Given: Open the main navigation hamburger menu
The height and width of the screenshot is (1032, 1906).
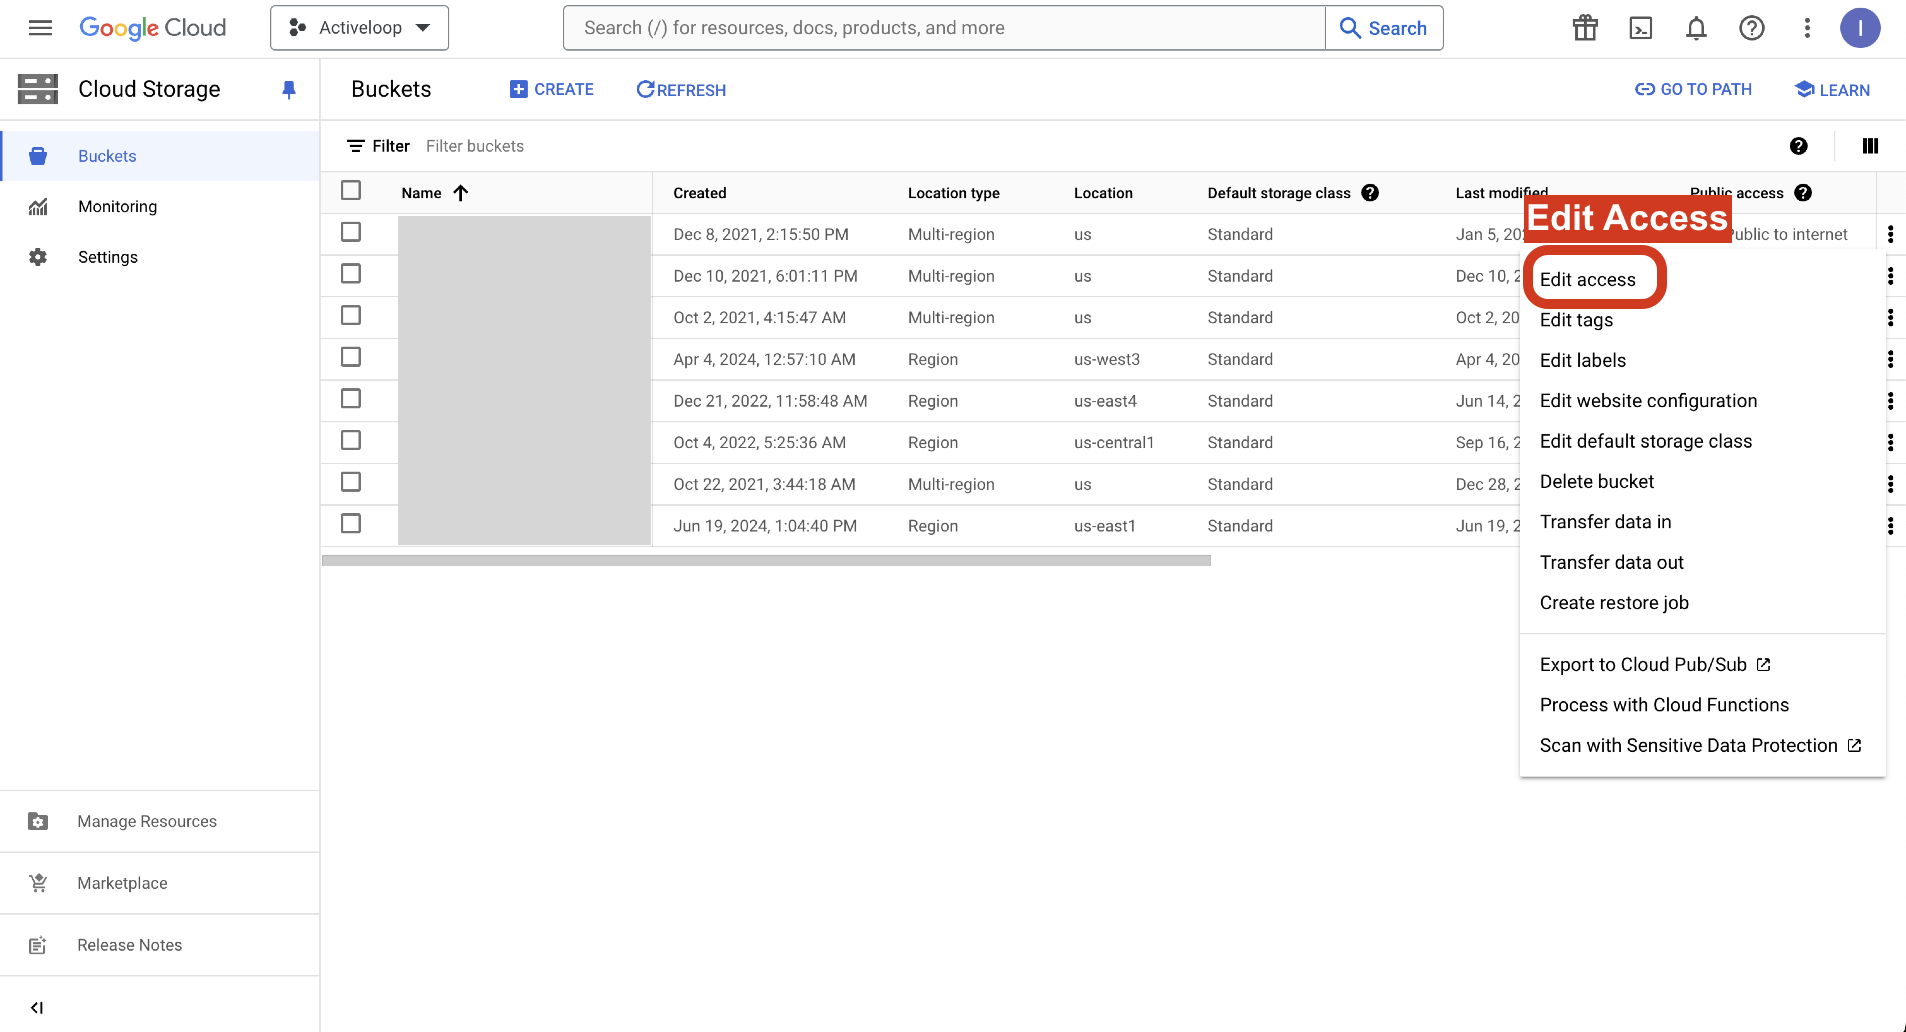Looking at the screenshot, I should tap(40, 28).
